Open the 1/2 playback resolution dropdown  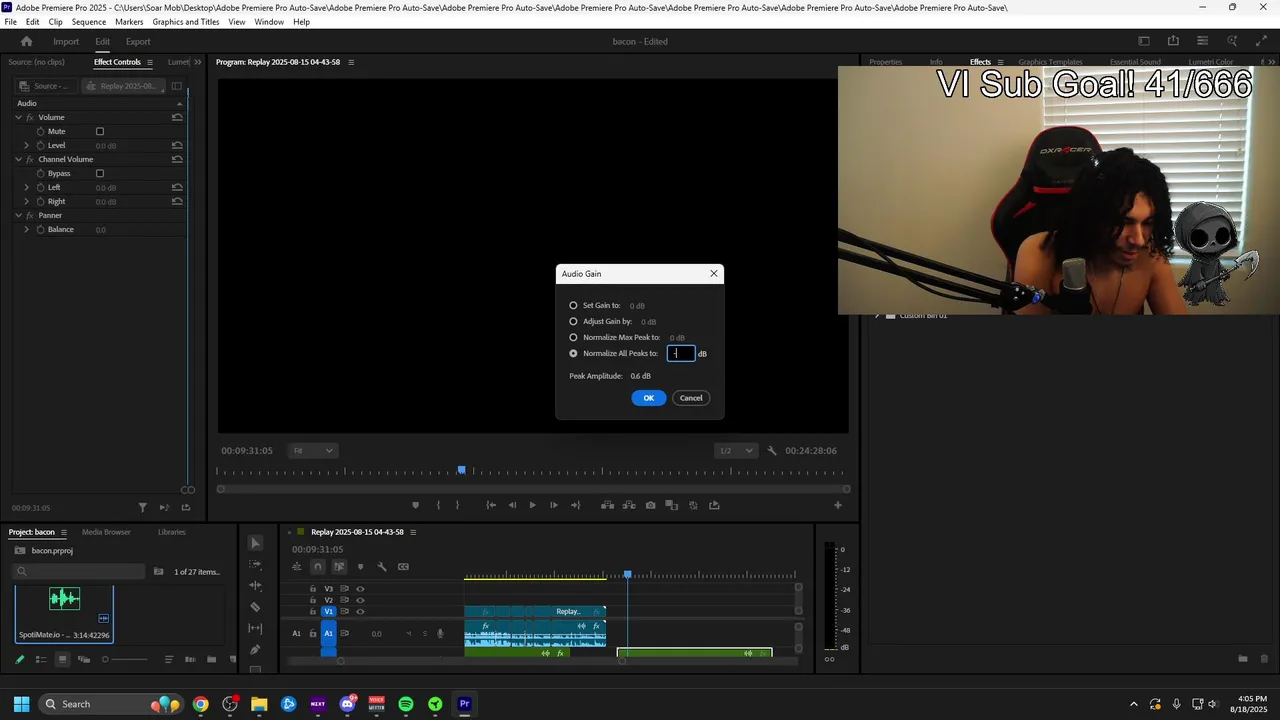pos(736,451)
